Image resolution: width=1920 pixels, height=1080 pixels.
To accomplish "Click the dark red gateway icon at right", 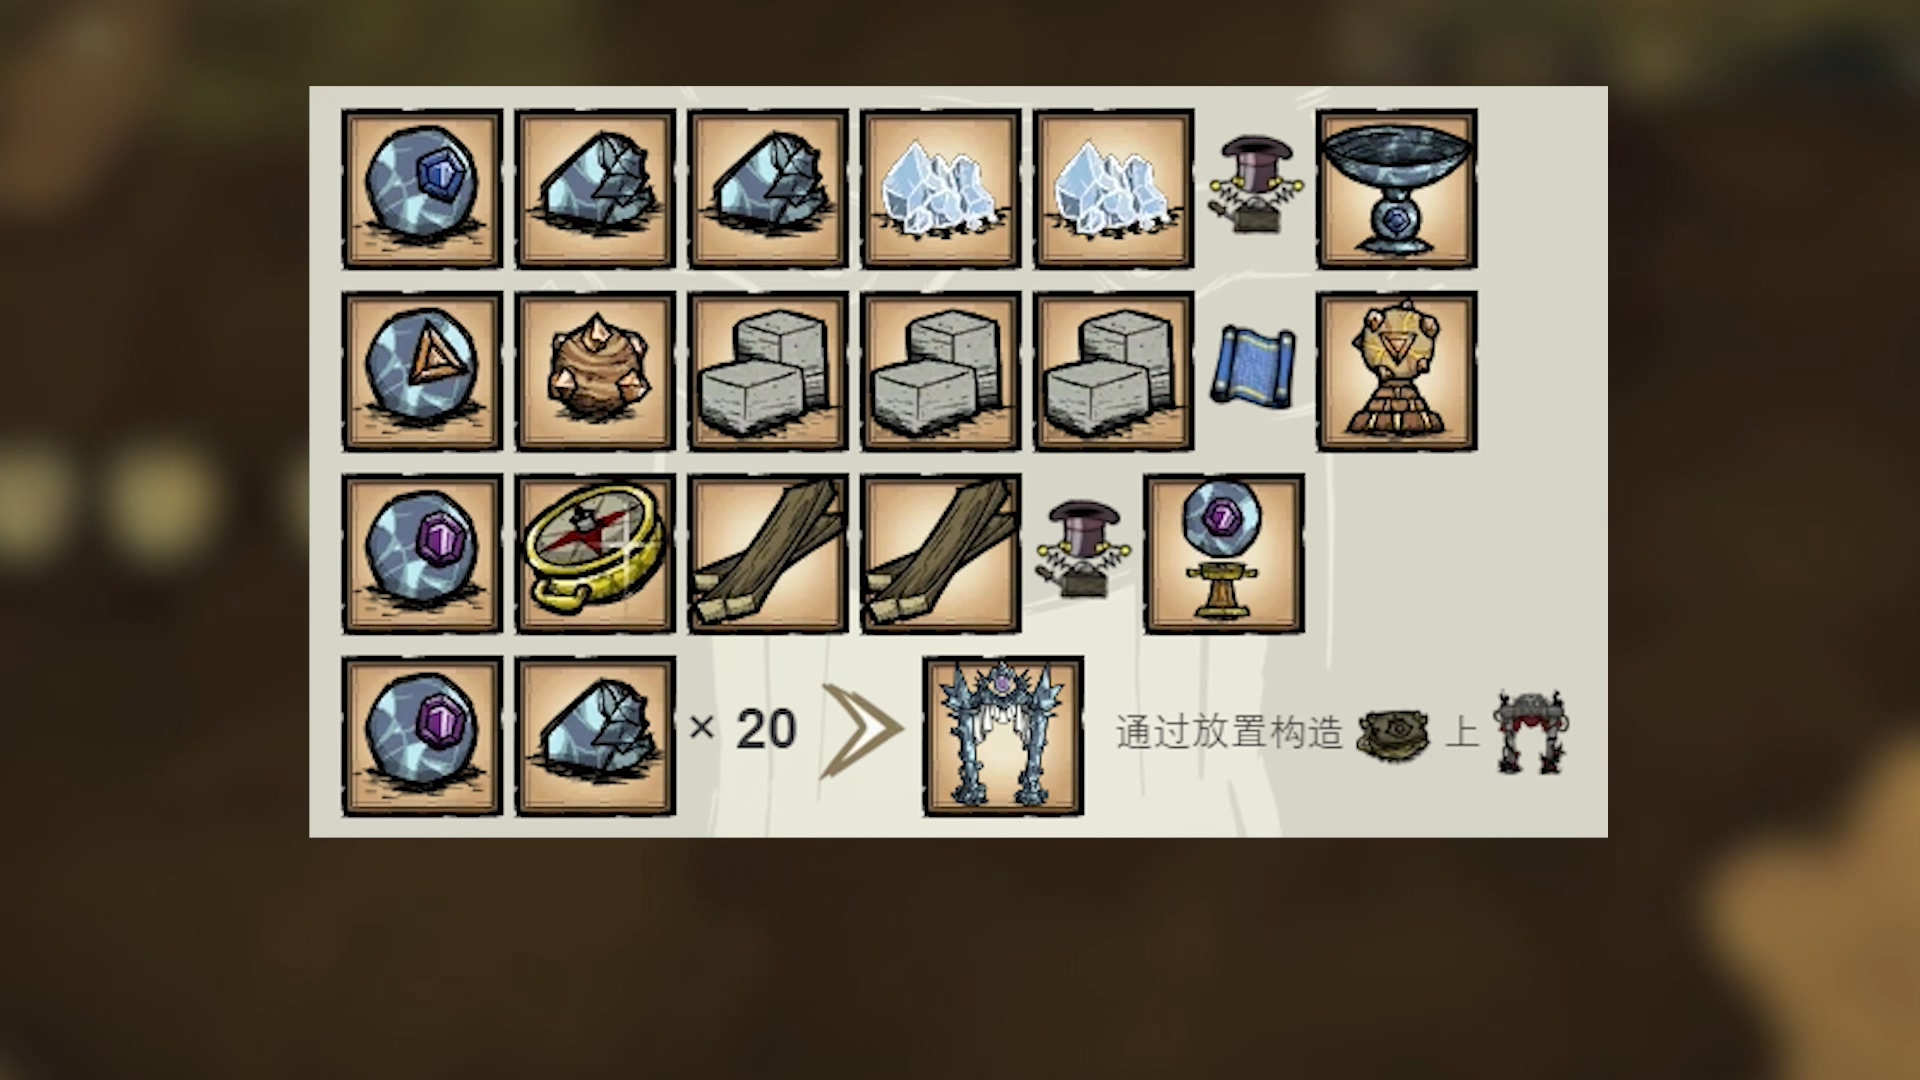I will pos(1531,733).
